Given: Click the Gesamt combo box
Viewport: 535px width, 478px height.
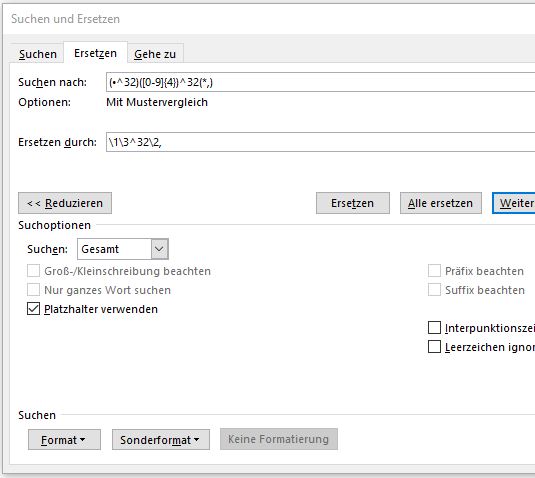Looking at the screenshot, I should [123, 249].
